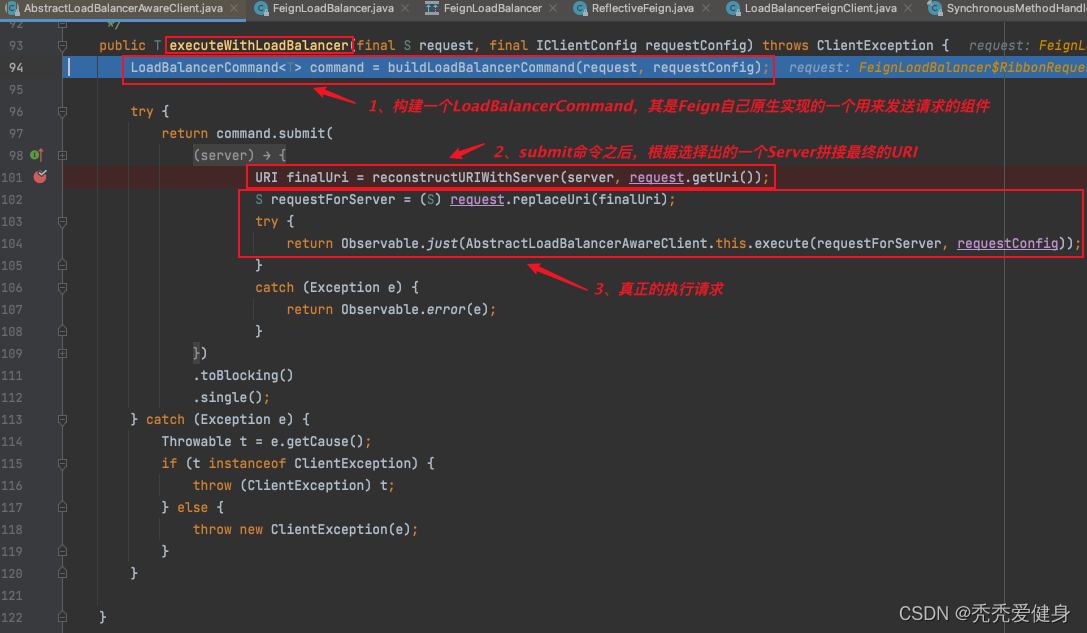Click line number 94 in the gutter

click(16, 67)
